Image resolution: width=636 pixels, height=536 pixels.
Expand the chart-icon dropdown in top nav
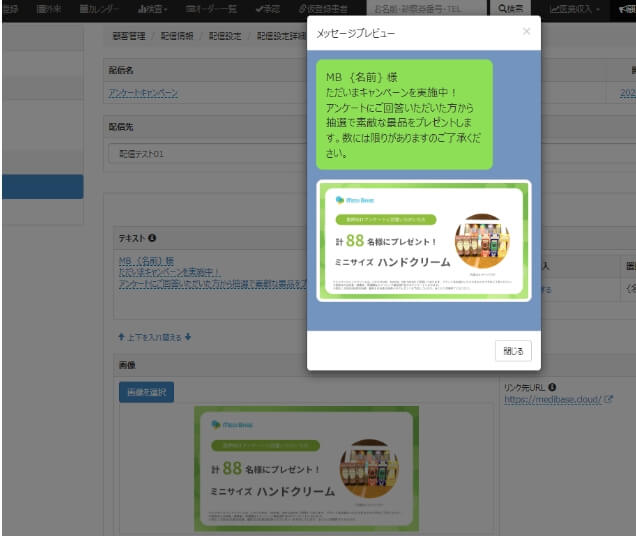(x=153, y=9)
